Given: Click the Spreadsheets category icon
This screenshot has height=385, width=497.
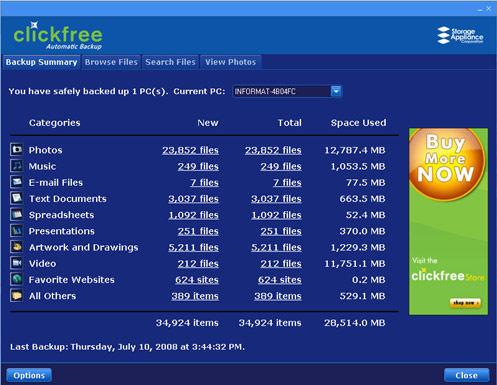Looking at the screenshot, I should (17, 214).
